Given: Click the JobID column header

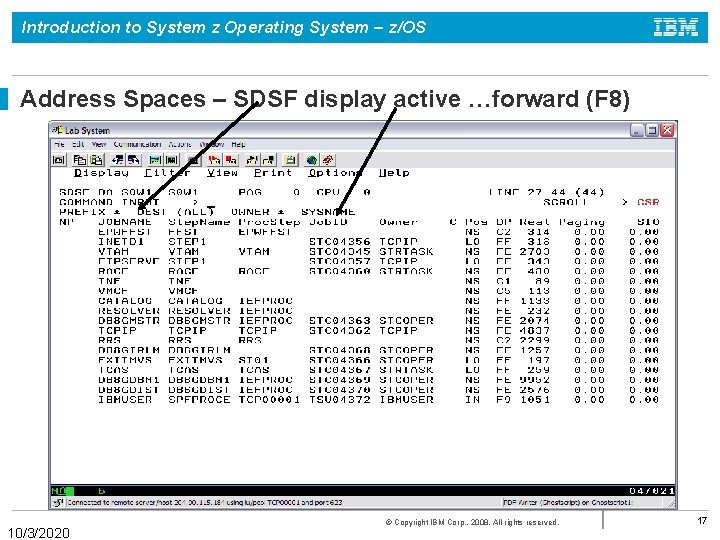Looking at the screenshot, I should coord(328,222).
